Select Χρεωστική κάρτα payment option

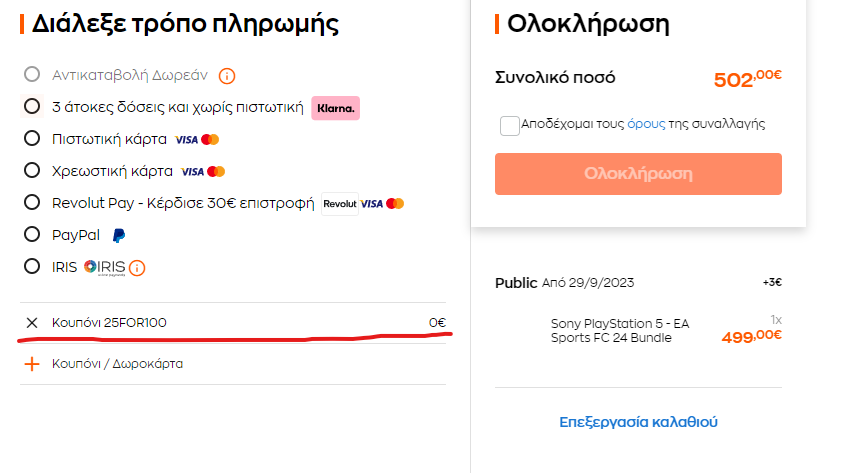coord(32,170)
